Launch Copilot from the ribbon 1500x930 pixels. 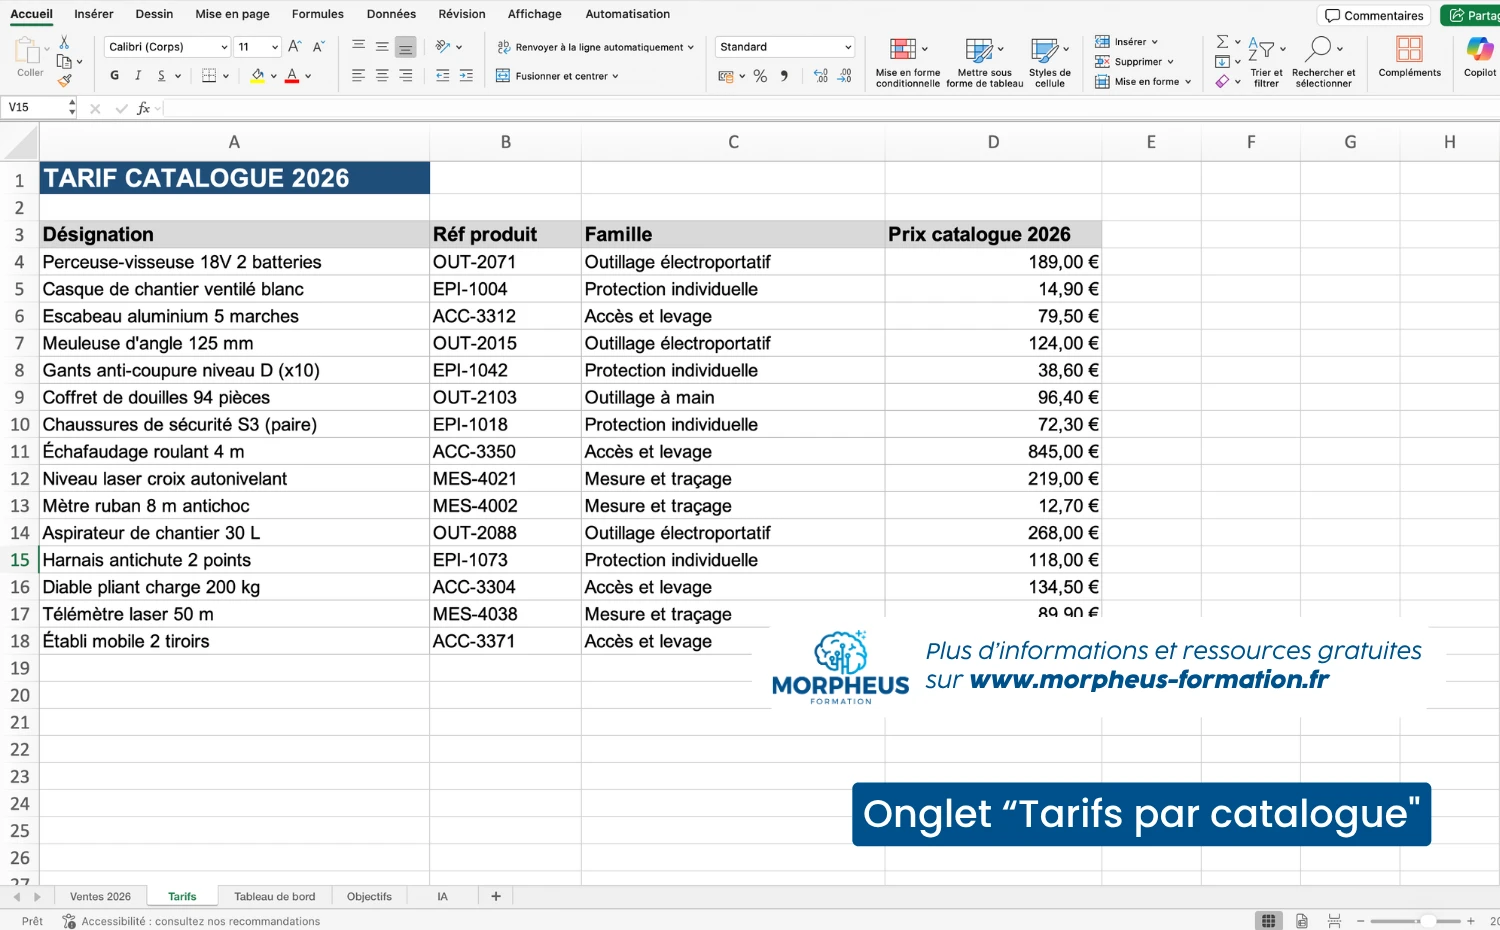(x=1479, y=57)
